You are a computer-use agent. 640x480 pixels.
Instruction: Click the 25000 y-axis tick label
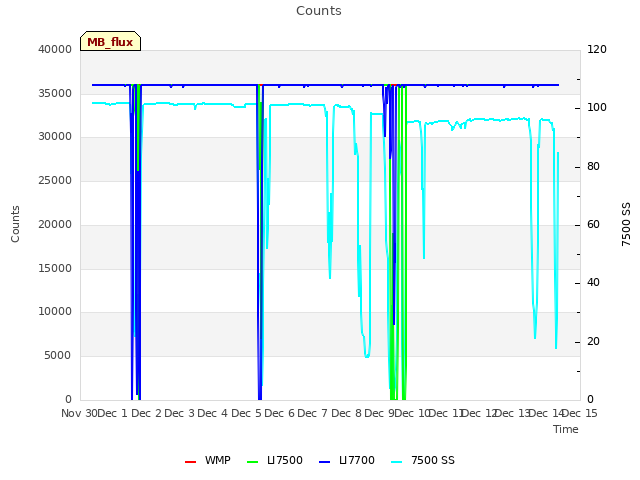(55, 180)
